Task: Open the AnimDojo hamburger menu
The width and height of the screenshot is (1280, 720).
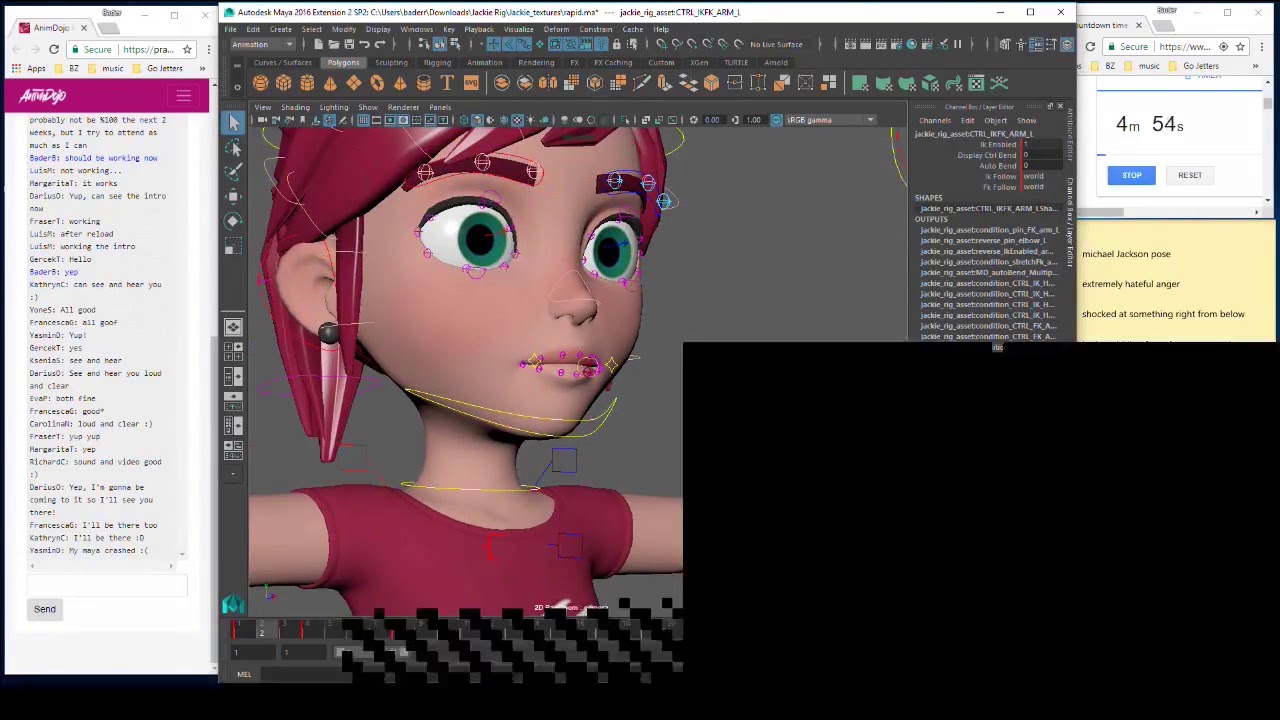Action: point(183,96)
